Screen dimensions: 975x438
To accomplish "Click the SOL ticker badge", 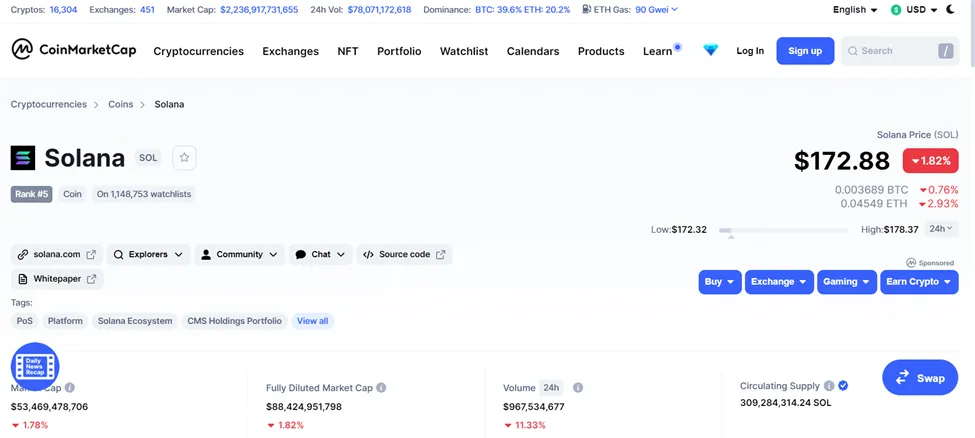I will (148, 158).
